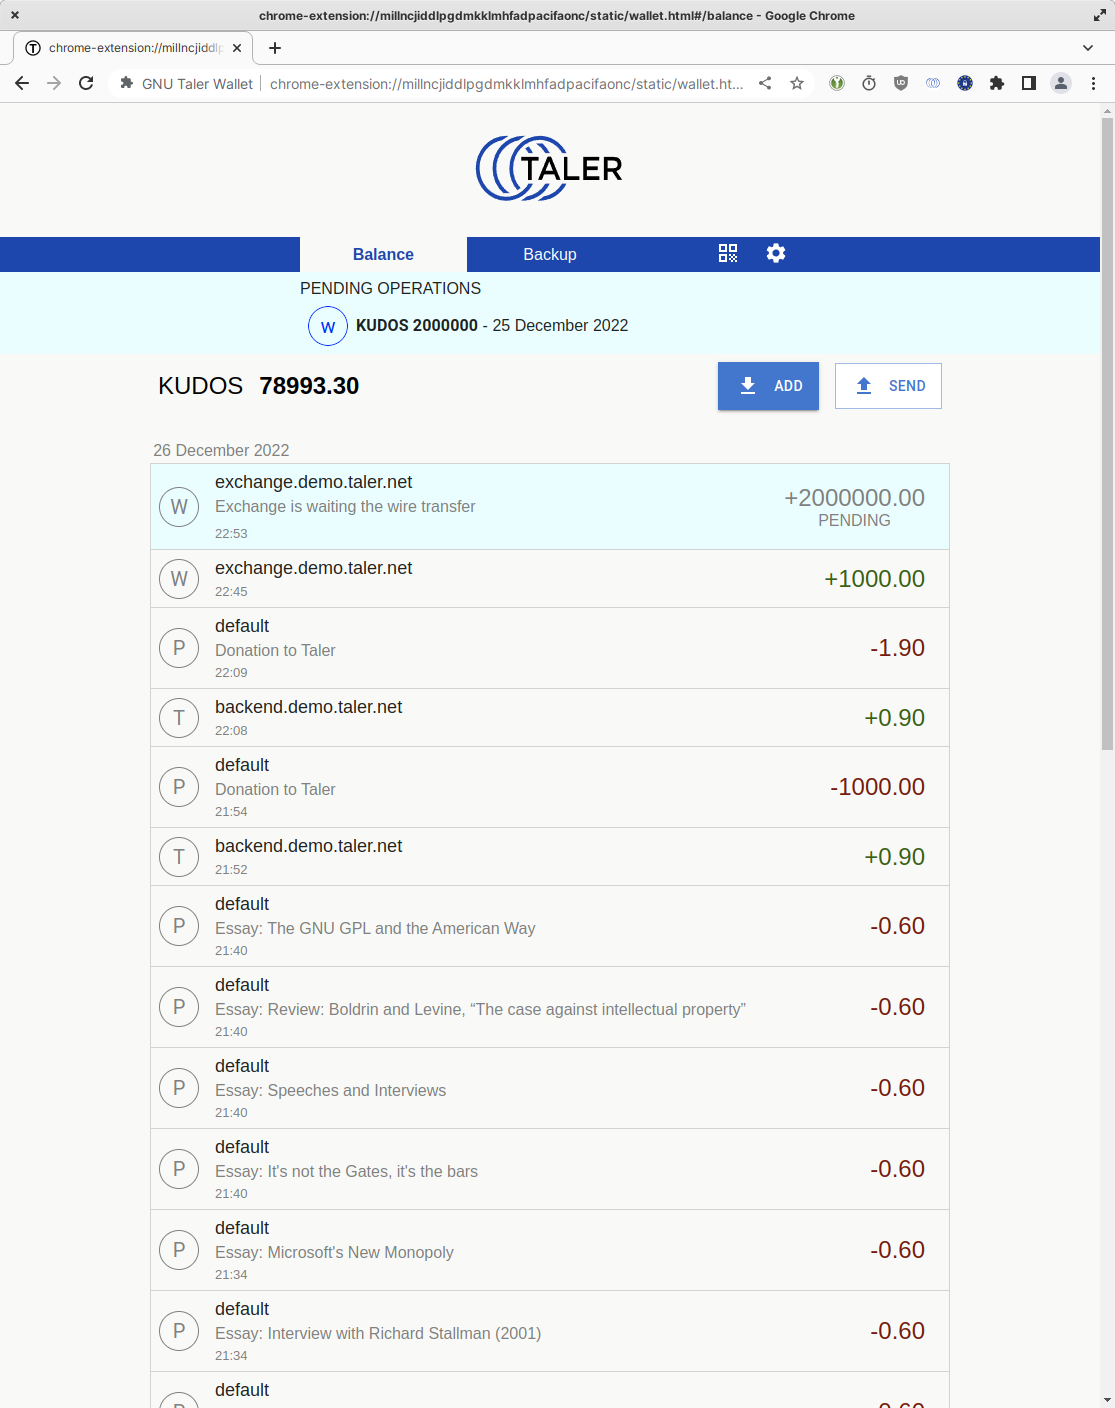1115x1408 pixels.
Task: Expand the tab search chevron
Action: (x=1088, y=48)
